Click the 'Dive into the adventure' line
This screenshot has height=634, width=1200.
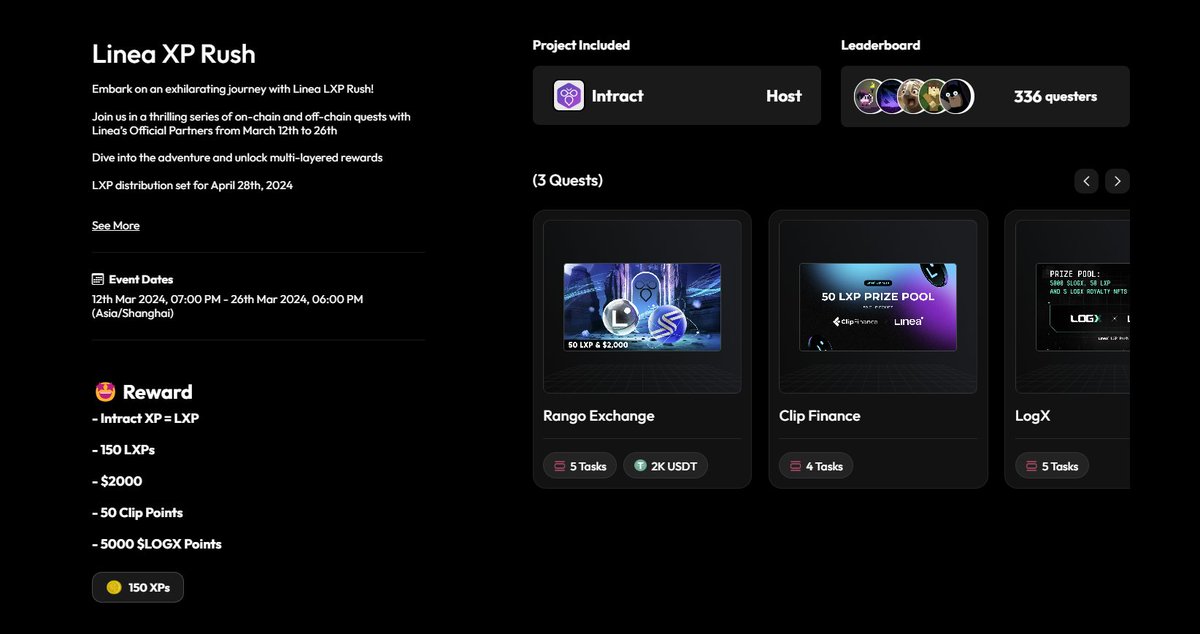(237, 158)
